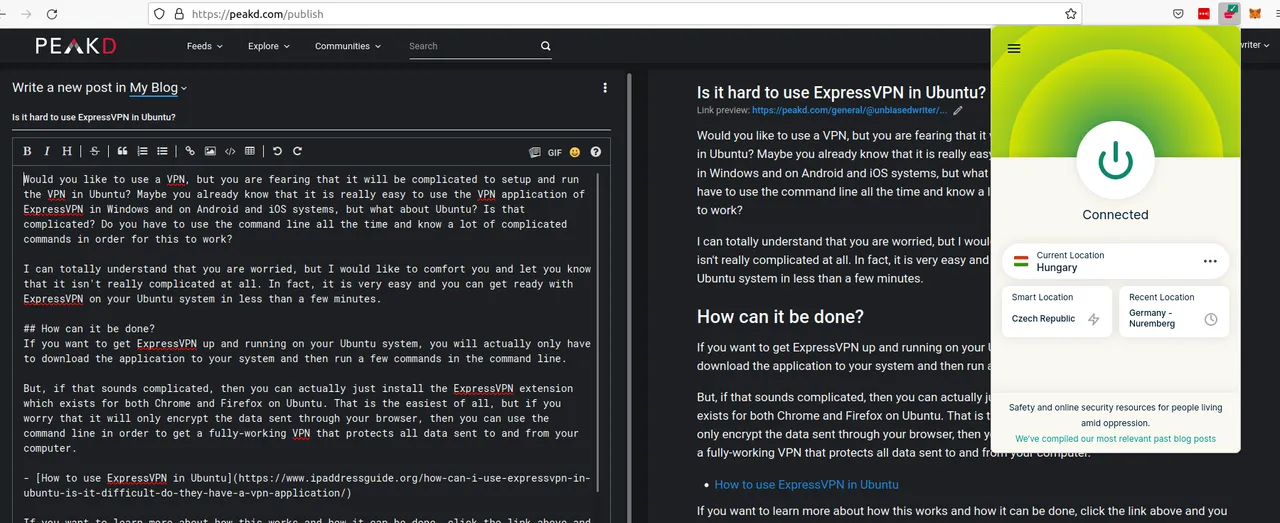1280x523 pixels.
Task: Insert a bulleted list
Action: click(162, 152)
